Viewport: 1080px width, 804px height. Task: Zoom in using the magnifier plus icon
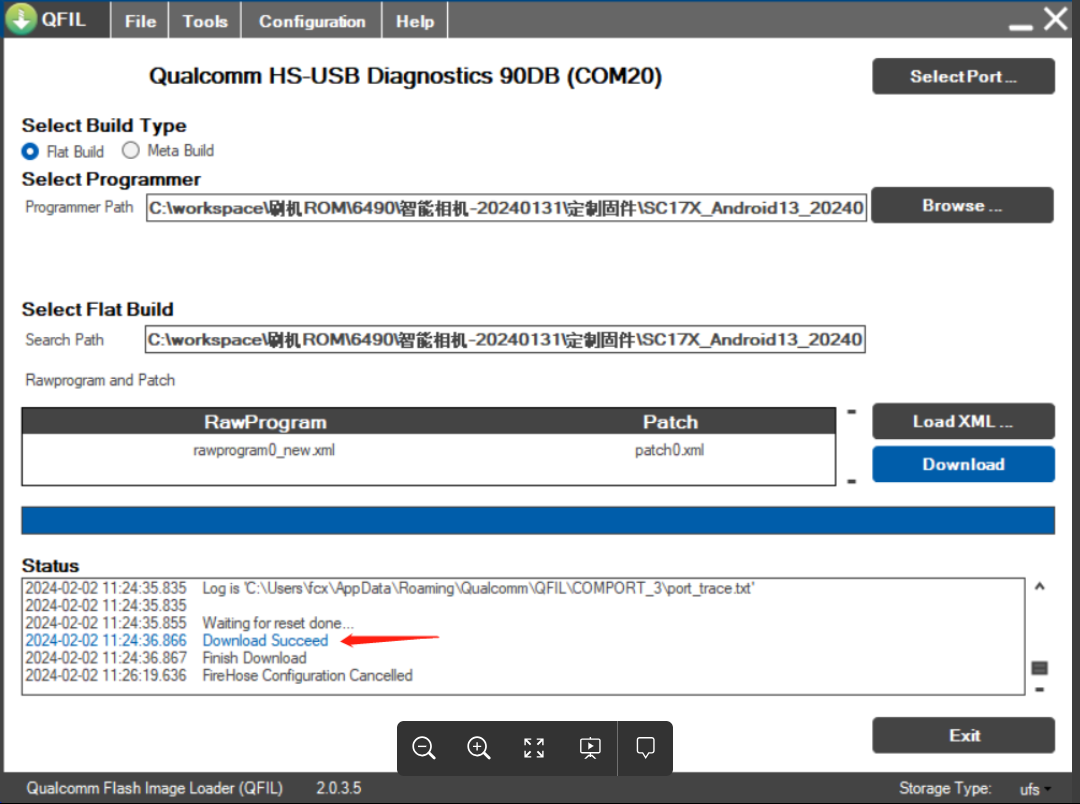pyautogui.click(x=479, y=748)
